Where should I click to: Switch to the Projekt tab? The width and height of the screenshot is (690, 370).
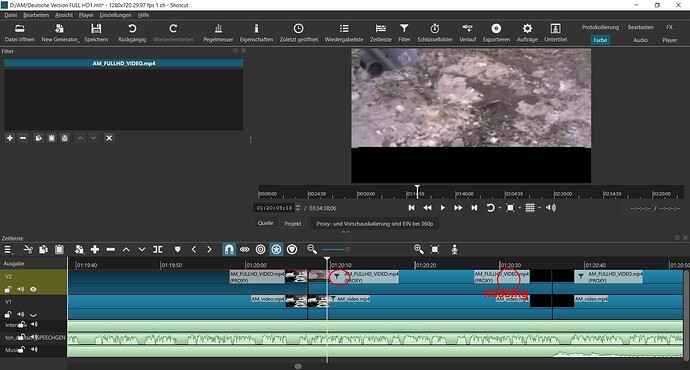tap(293, 223)
